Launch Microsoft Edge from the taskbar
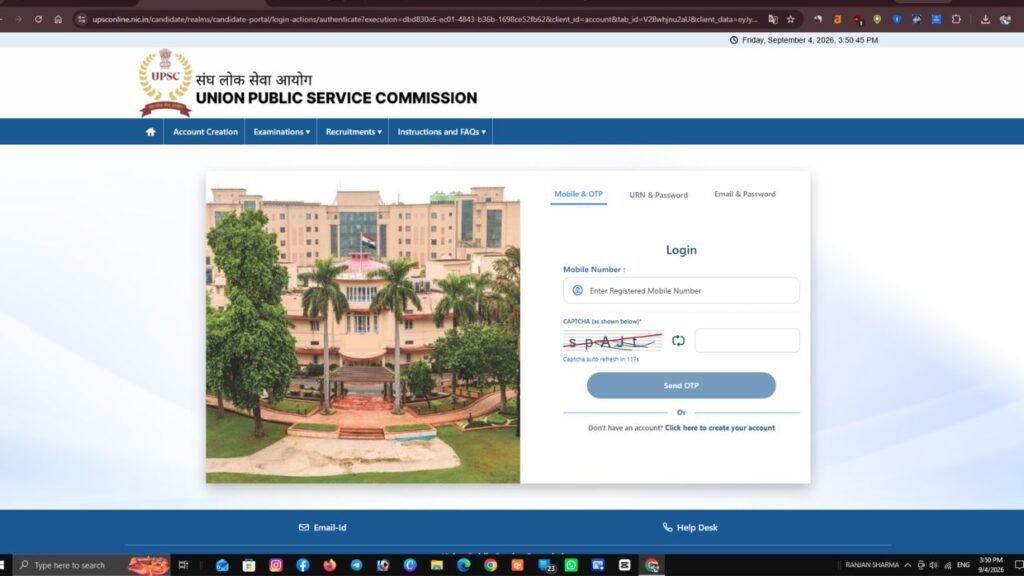Viewport: 1024px width, 576px height. tap(464, 565)
